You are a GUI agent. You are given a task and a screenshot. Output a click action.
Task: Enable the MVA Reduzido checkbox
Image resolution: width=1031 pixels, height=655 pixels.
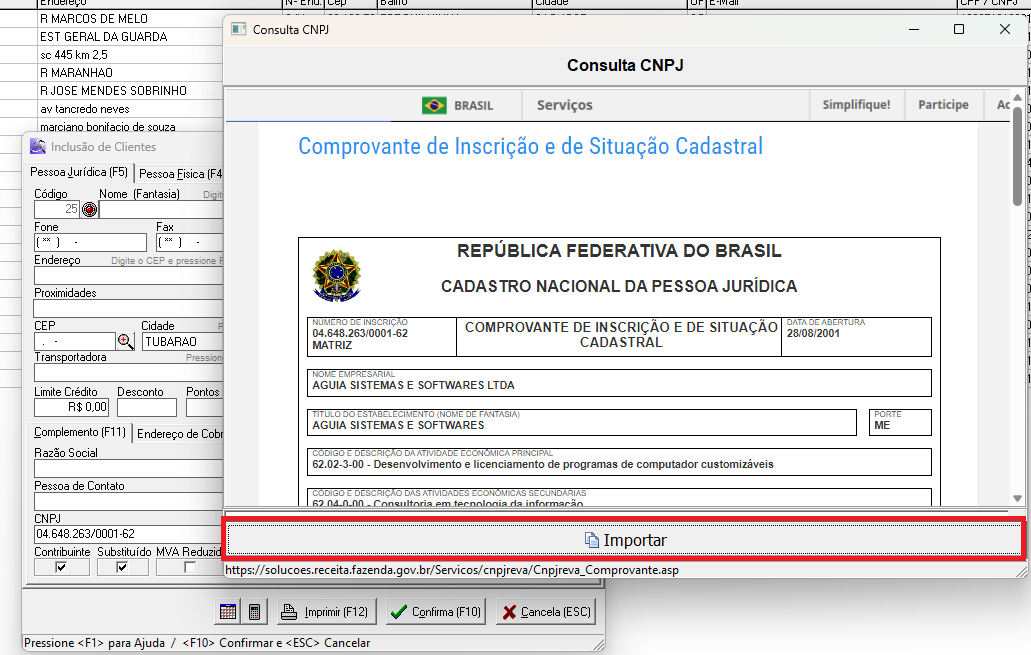tap(190, 568)
